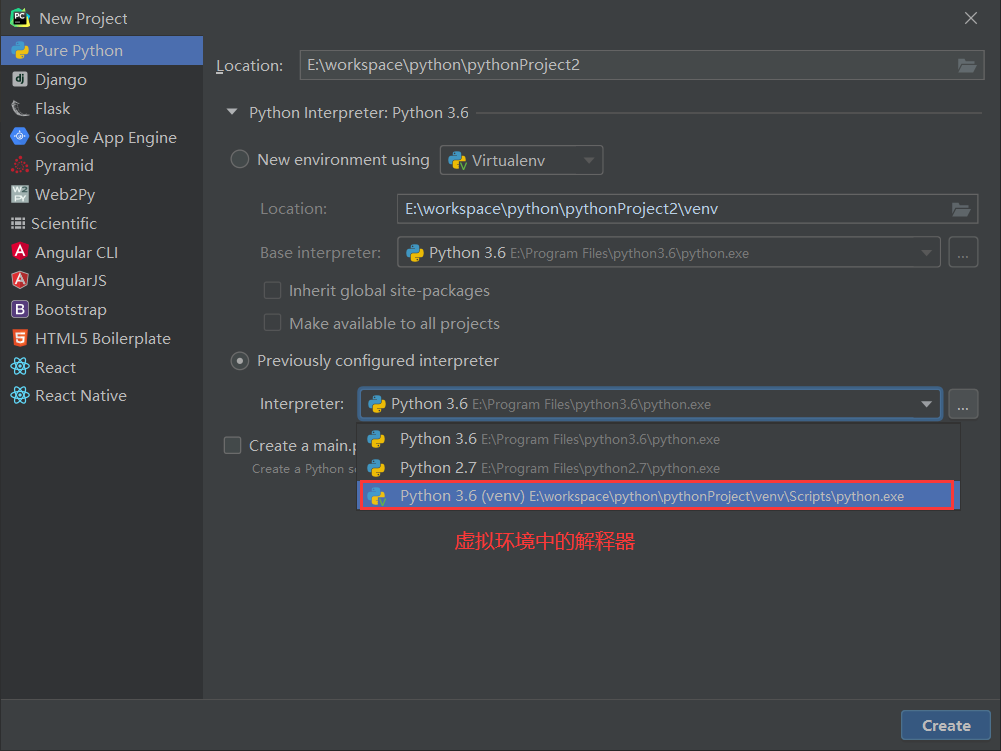The height and width of the screenshot is (751, 1001).
Task: Click the AngularJS shield icon
Action: pos(20,280)
